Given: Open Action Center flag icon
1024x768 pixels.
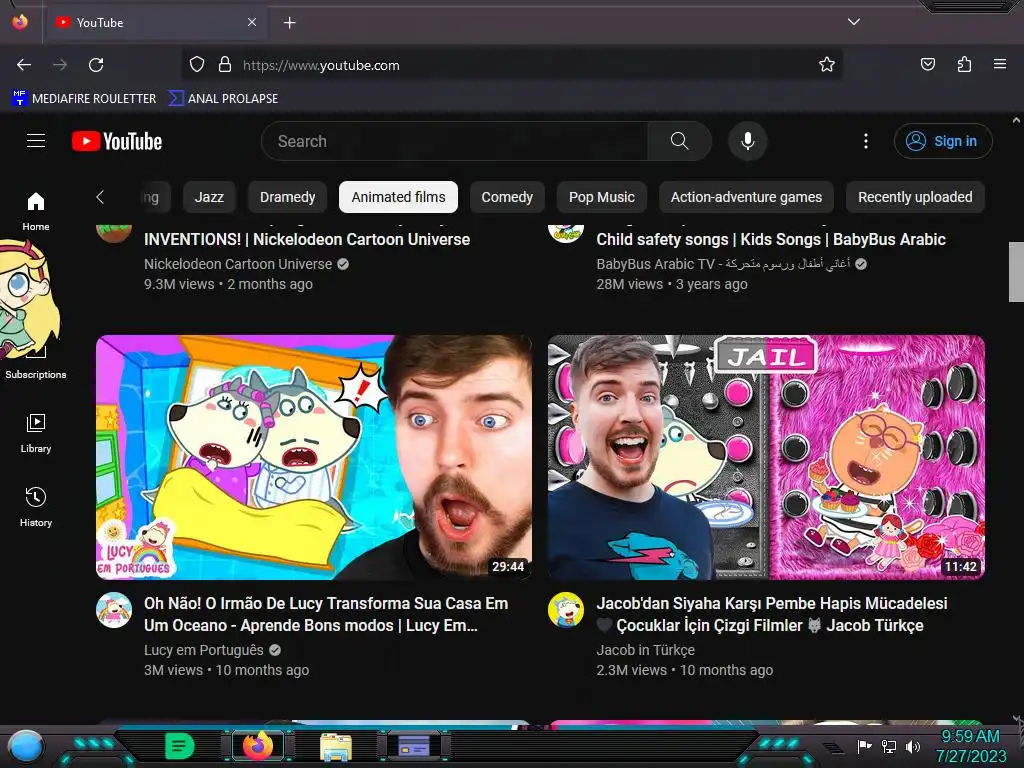Looking at the screenshot, I should [x=864, y=746].
